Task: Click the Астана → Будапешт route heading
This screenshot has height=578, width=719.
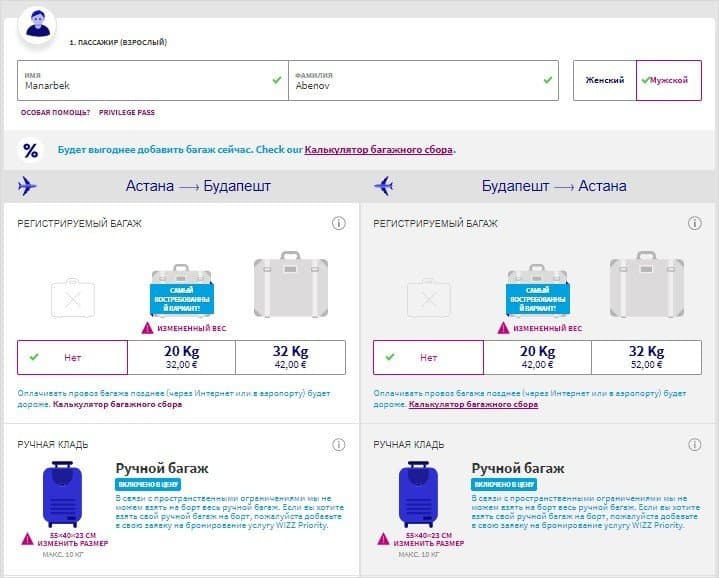Action: 198,186
